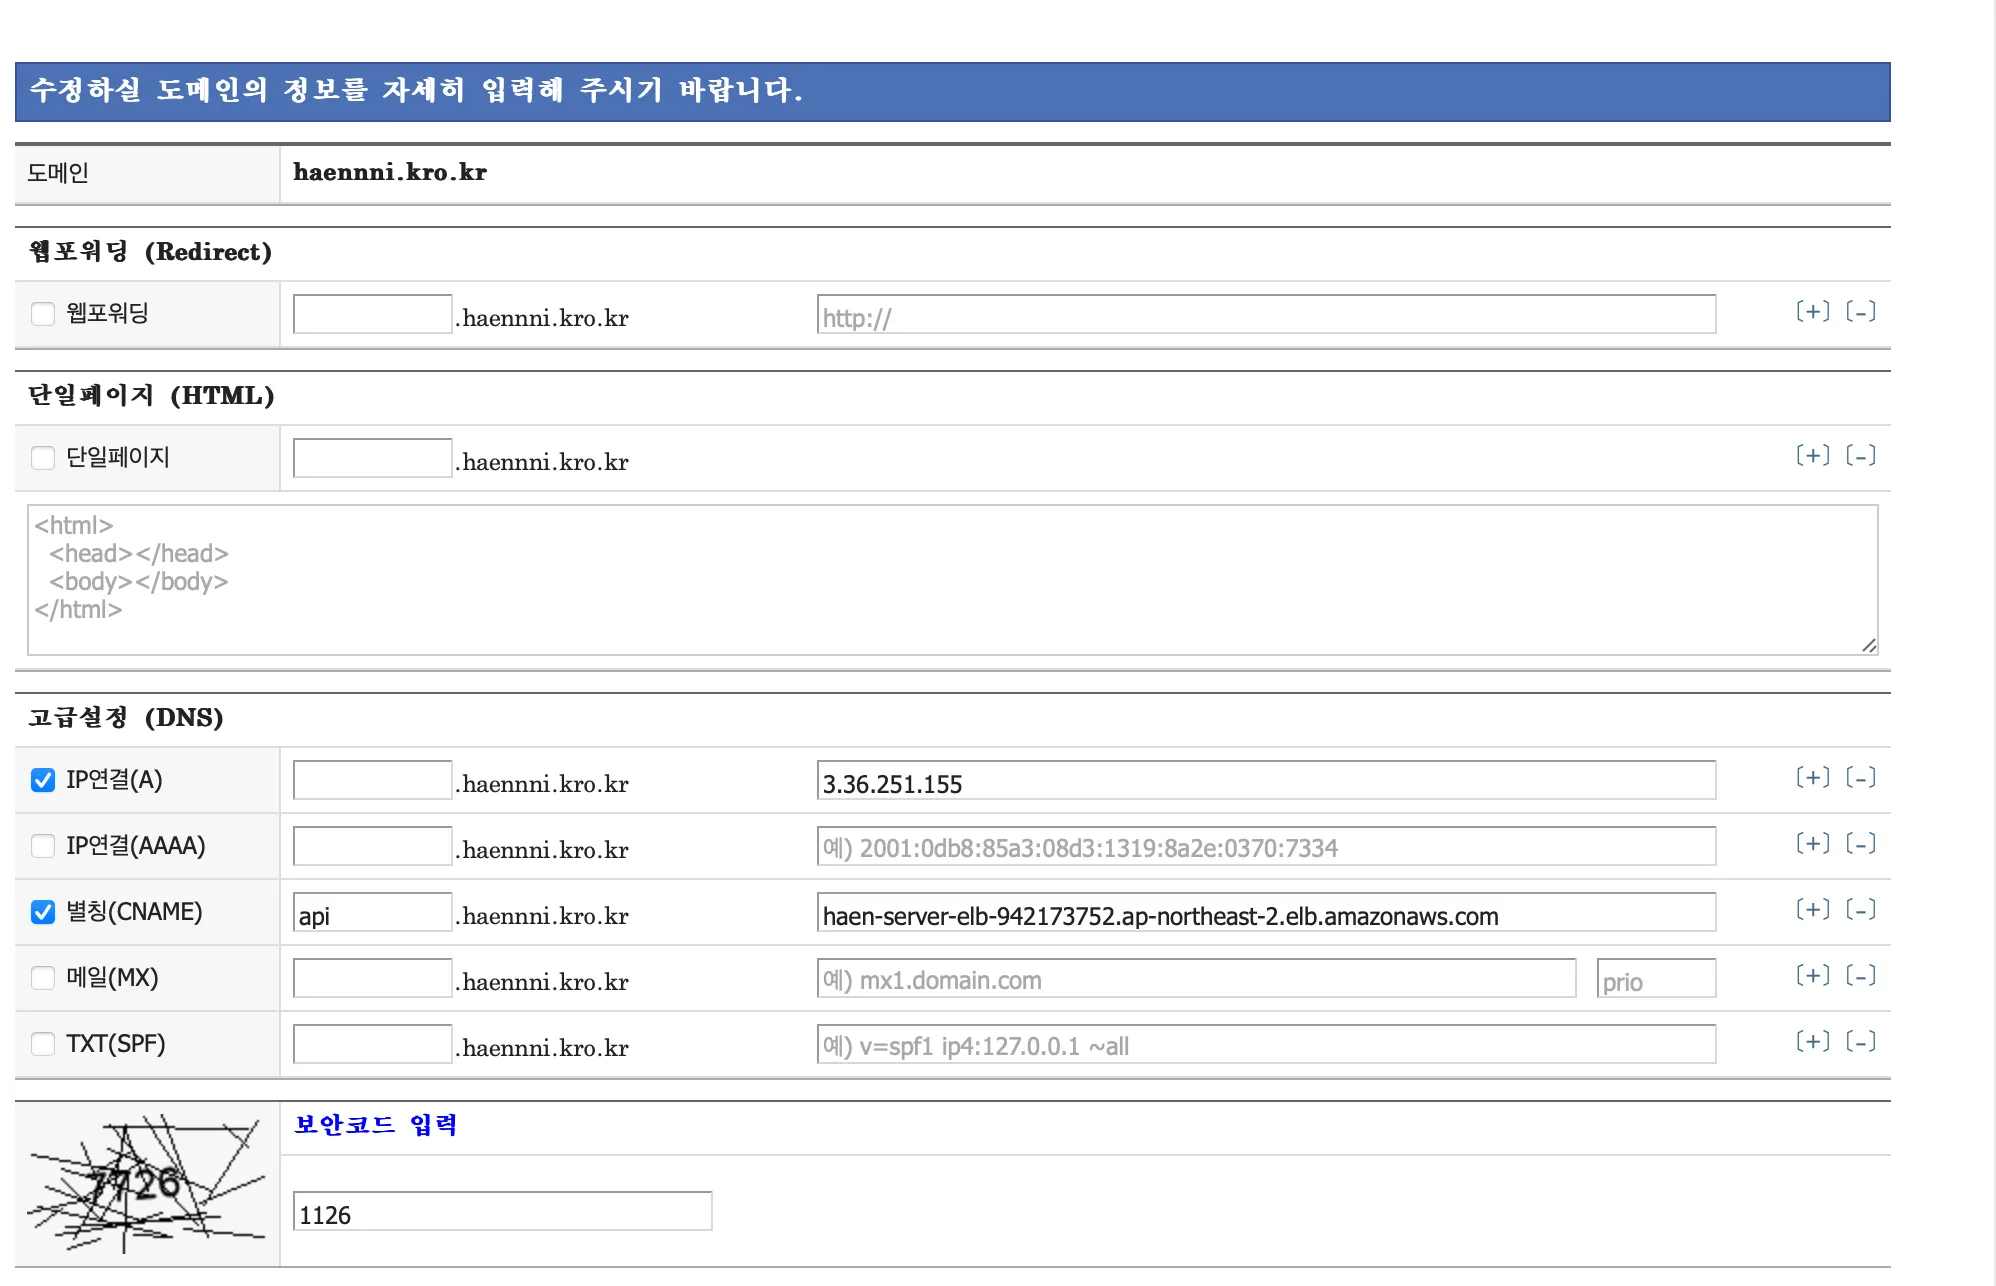1996x1286 pixels.
Task: Click [-] in the TXT(SPF) row
Action: 1860,1042
